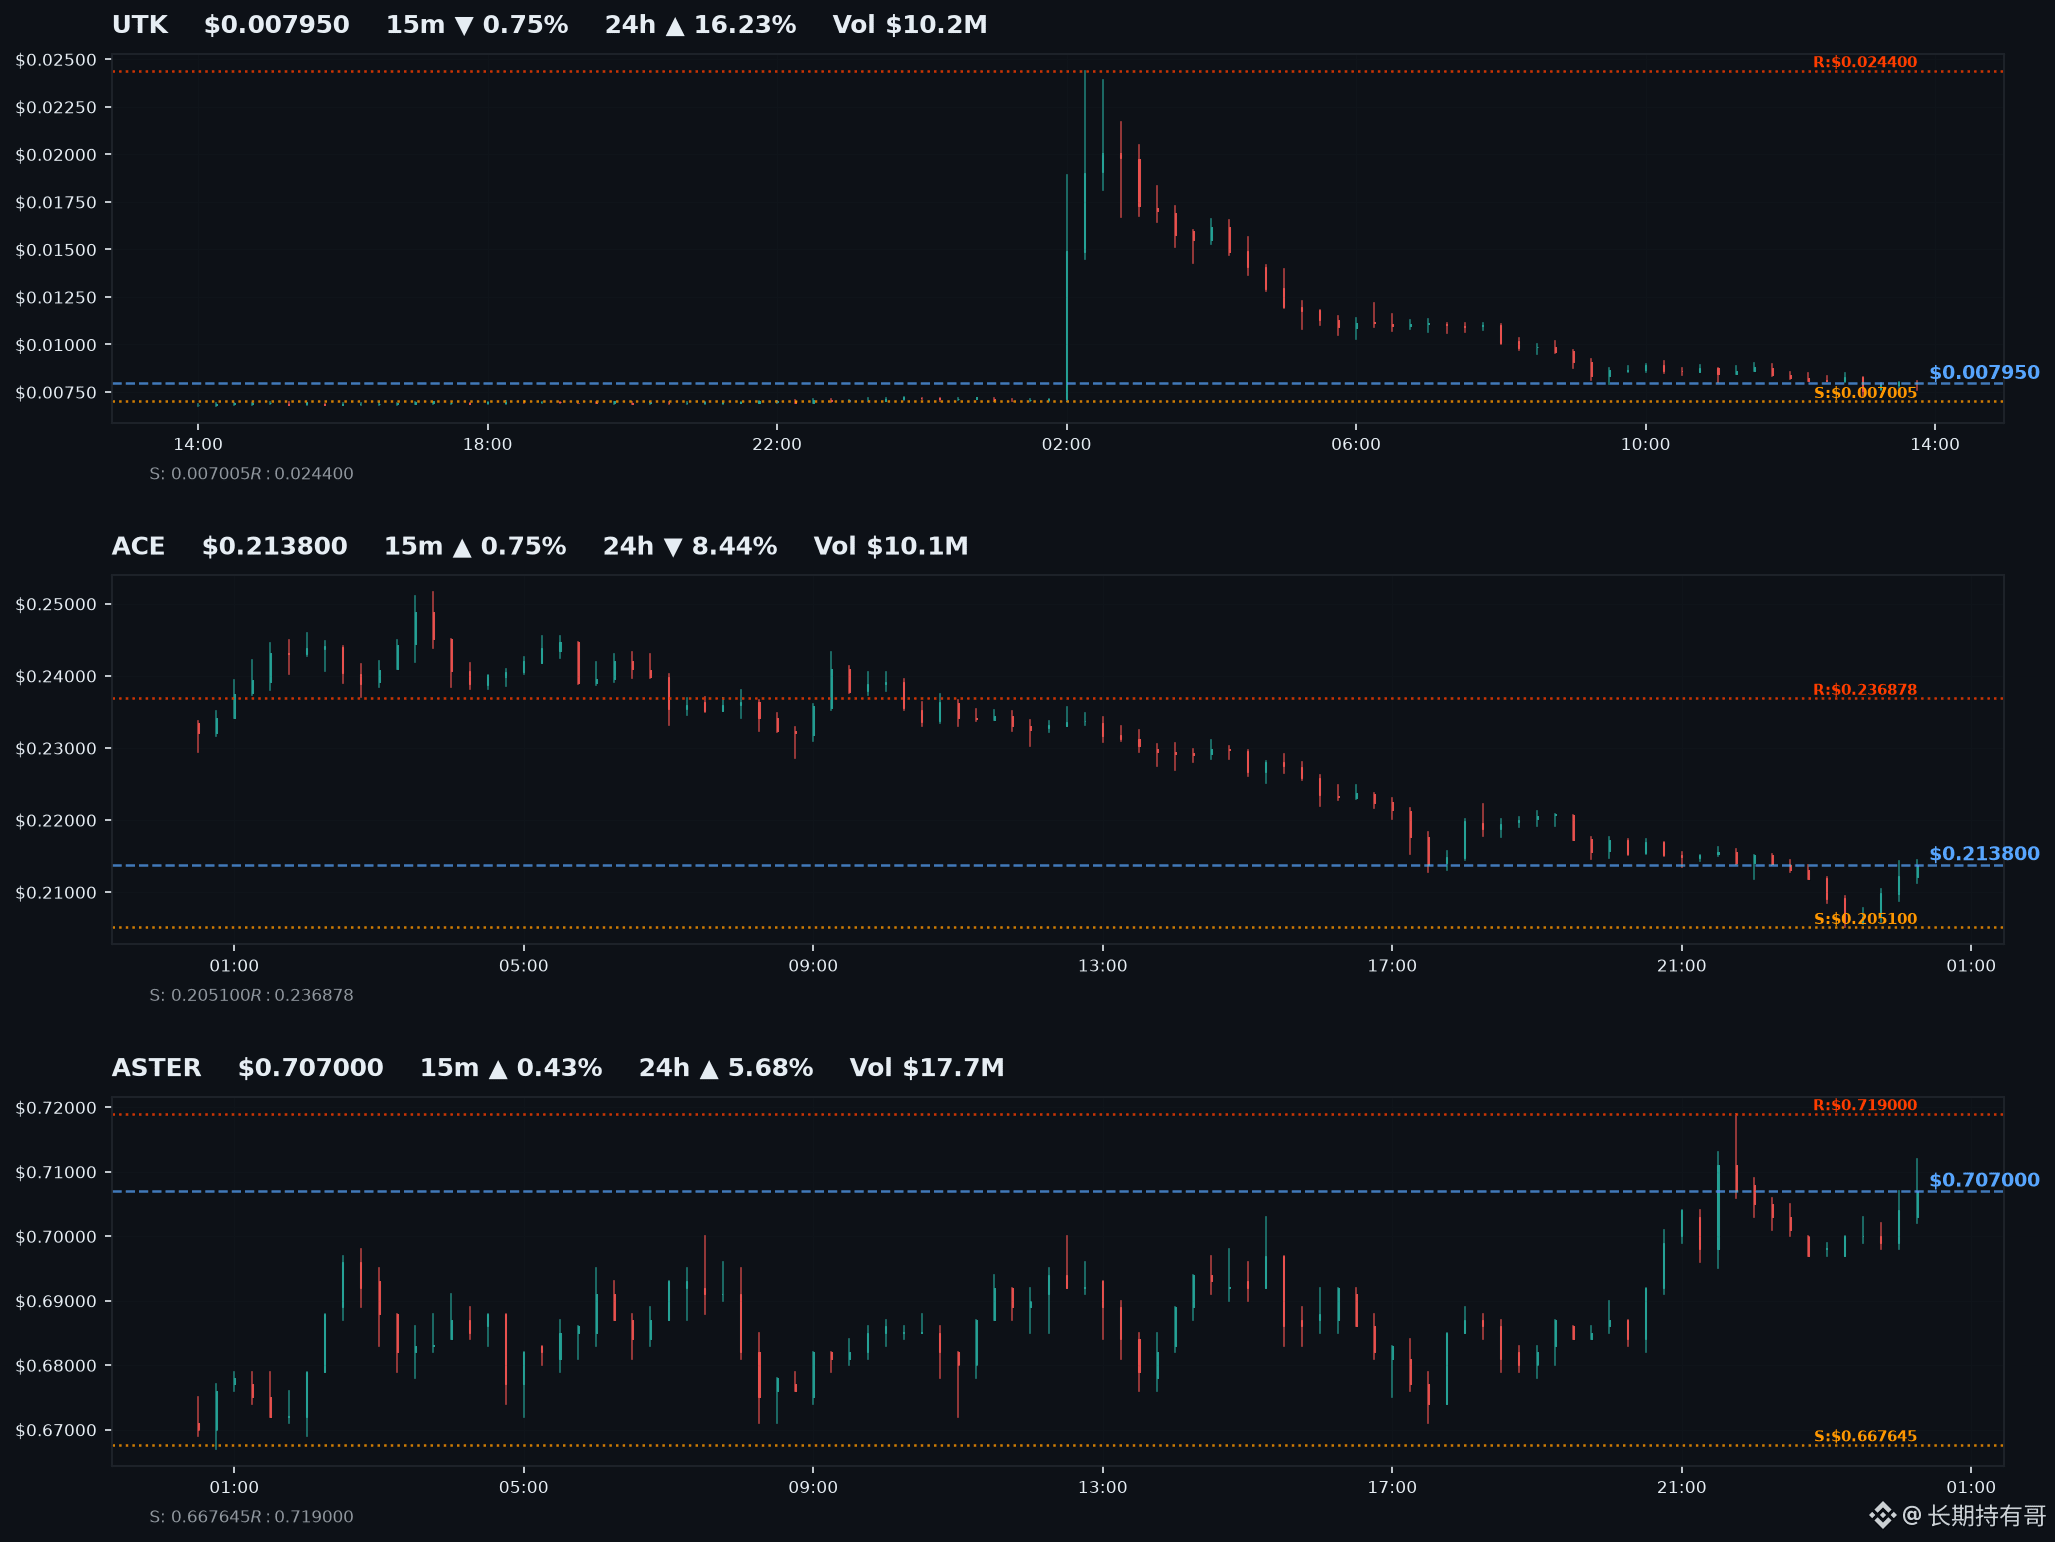
Task: Click $0.25000 on the ACE price axis
Action: 56,605
